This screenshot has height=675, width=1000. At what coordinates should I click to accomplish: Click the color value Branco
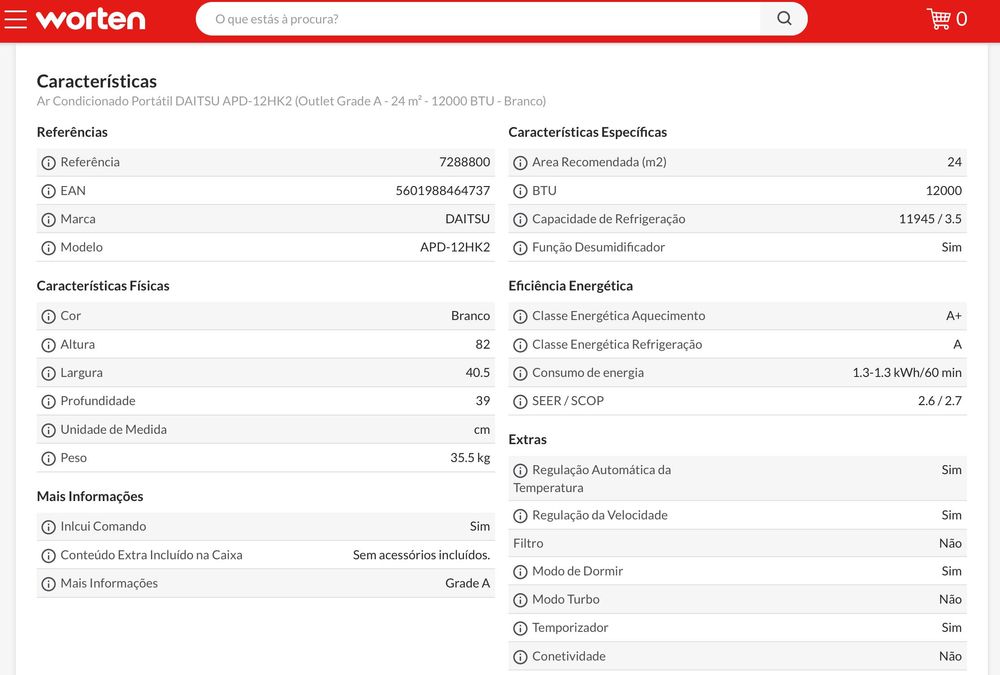pos(470,316)
